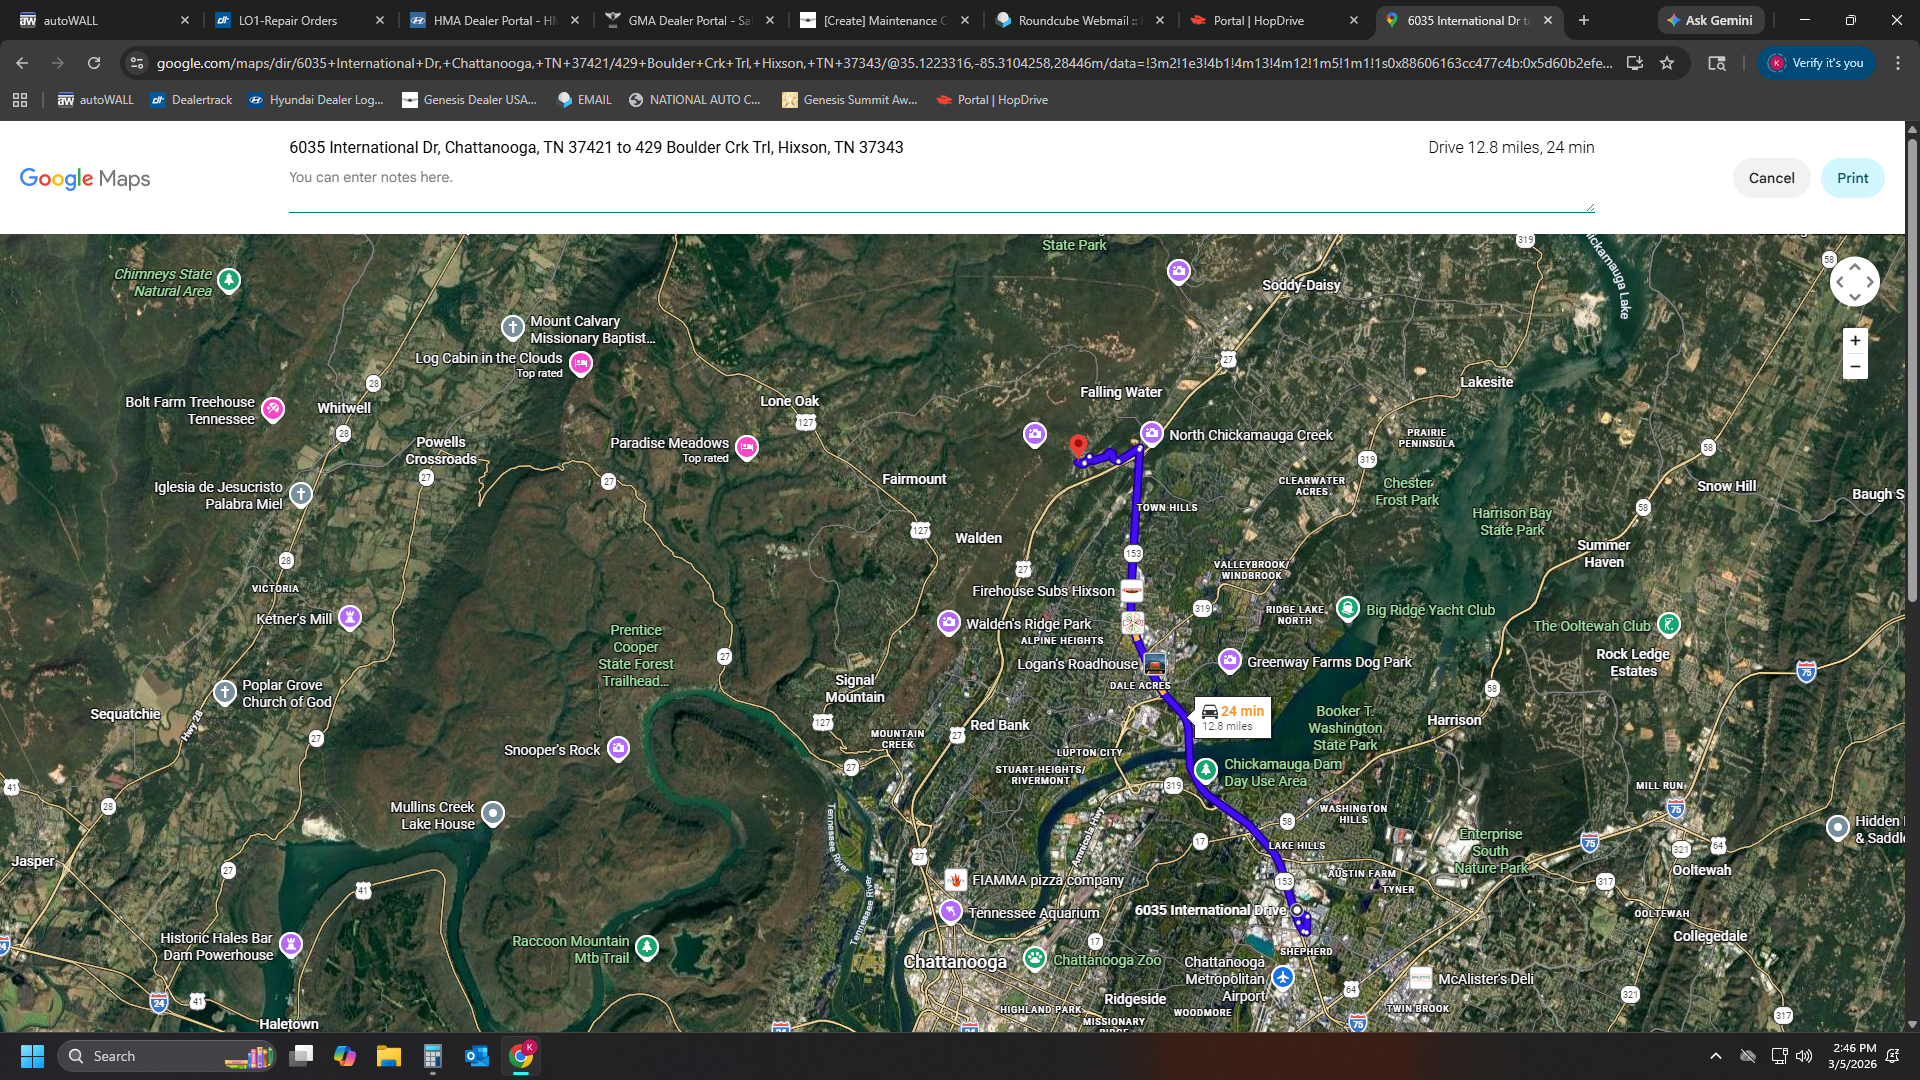The image size is (1920, 1080).
Task: Open the Dealertrack bookmark
Action: click(191, 100)
